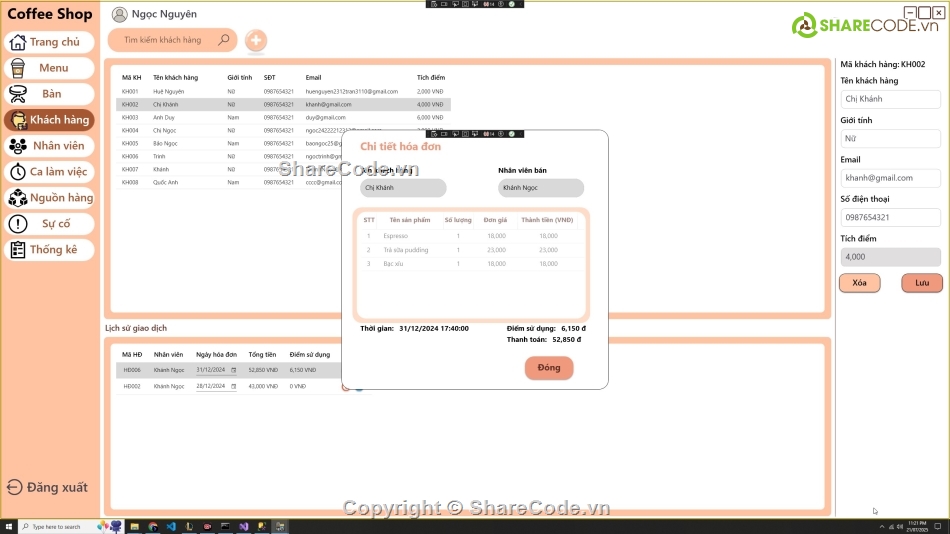The width and height of the screenshot is (950, 534).
Task: Select customer row KH003 Anh Duy
Action: coord(283,118)
